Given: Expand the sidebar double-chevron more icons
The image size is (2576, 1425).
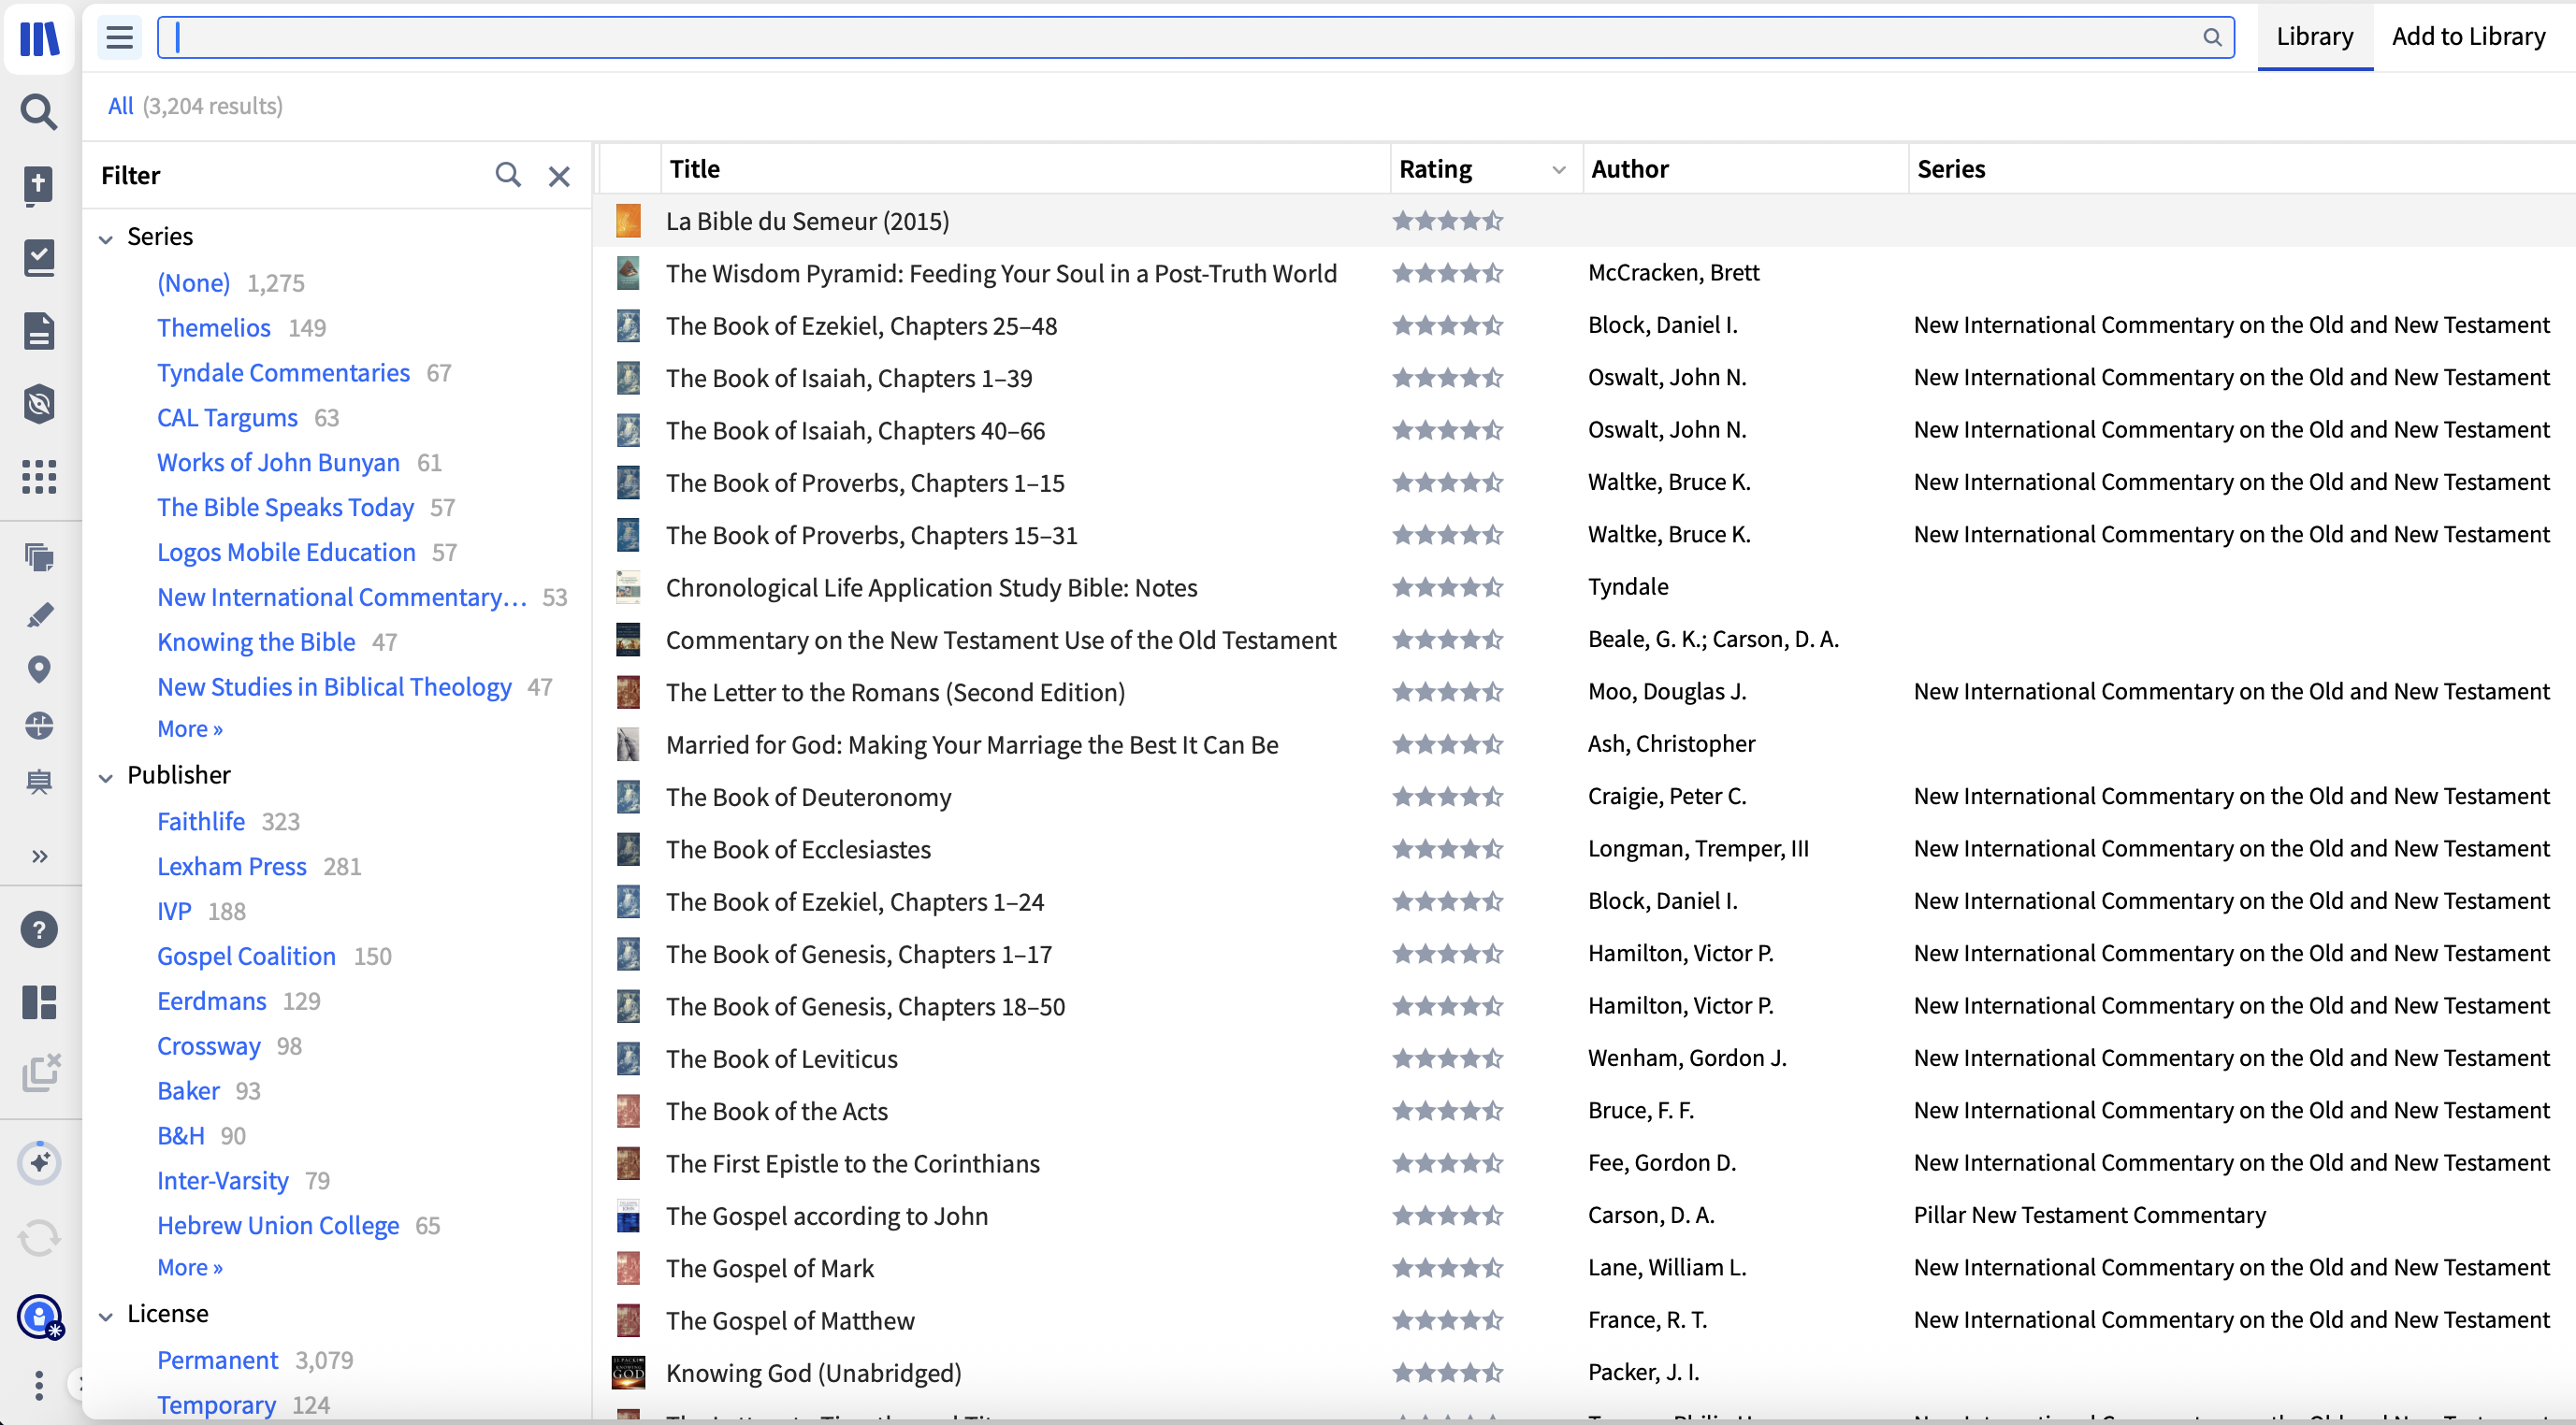Looking at the screenshot, I should tap(38, 856).
